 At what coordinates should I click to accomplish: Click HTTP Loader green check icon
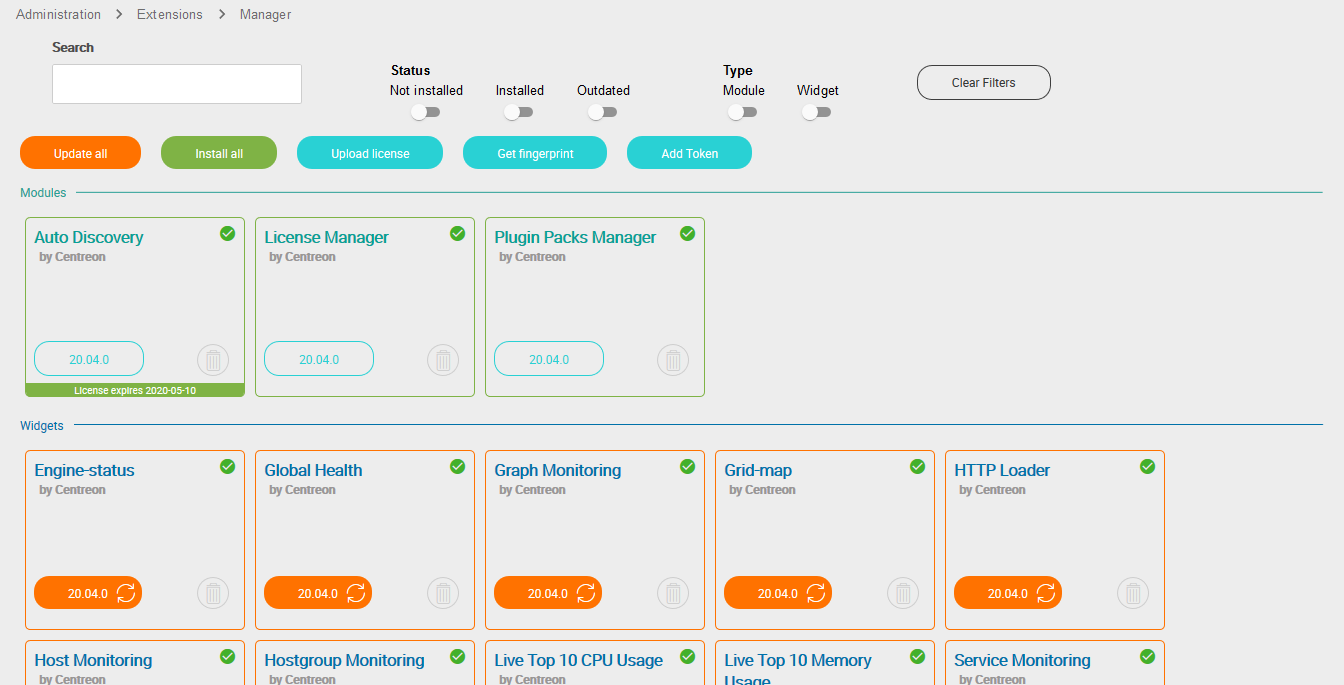[x=1147, y=466]
